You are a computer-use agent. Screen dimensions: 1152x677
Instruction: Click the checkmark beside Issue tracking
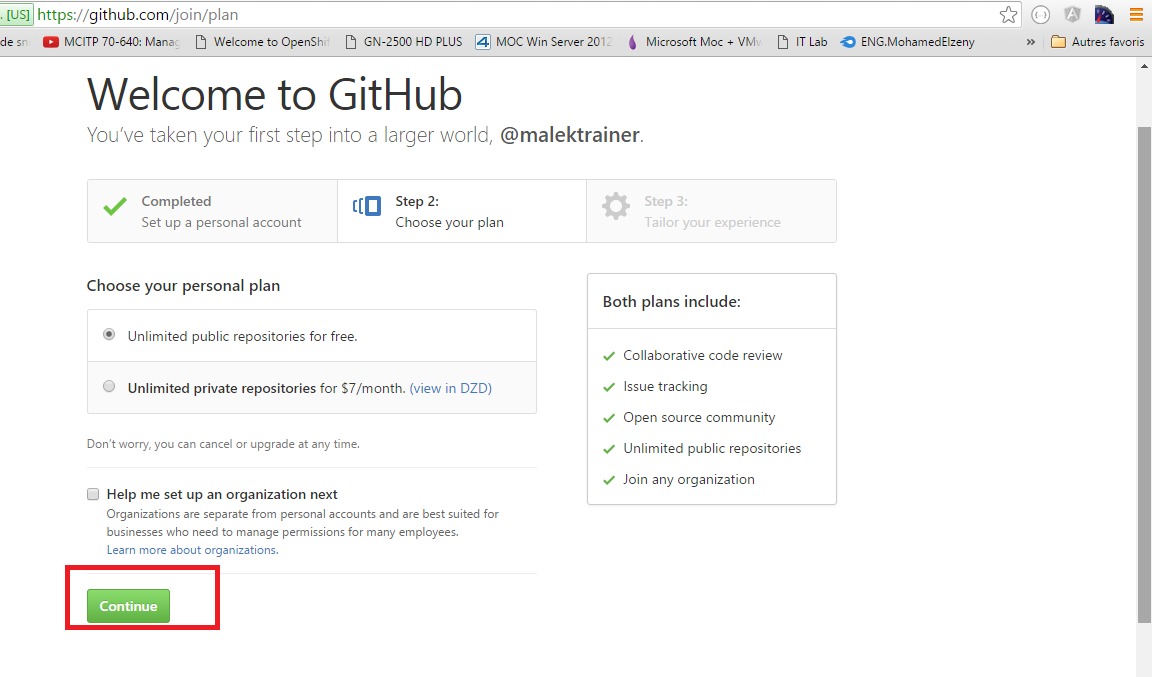608,387
